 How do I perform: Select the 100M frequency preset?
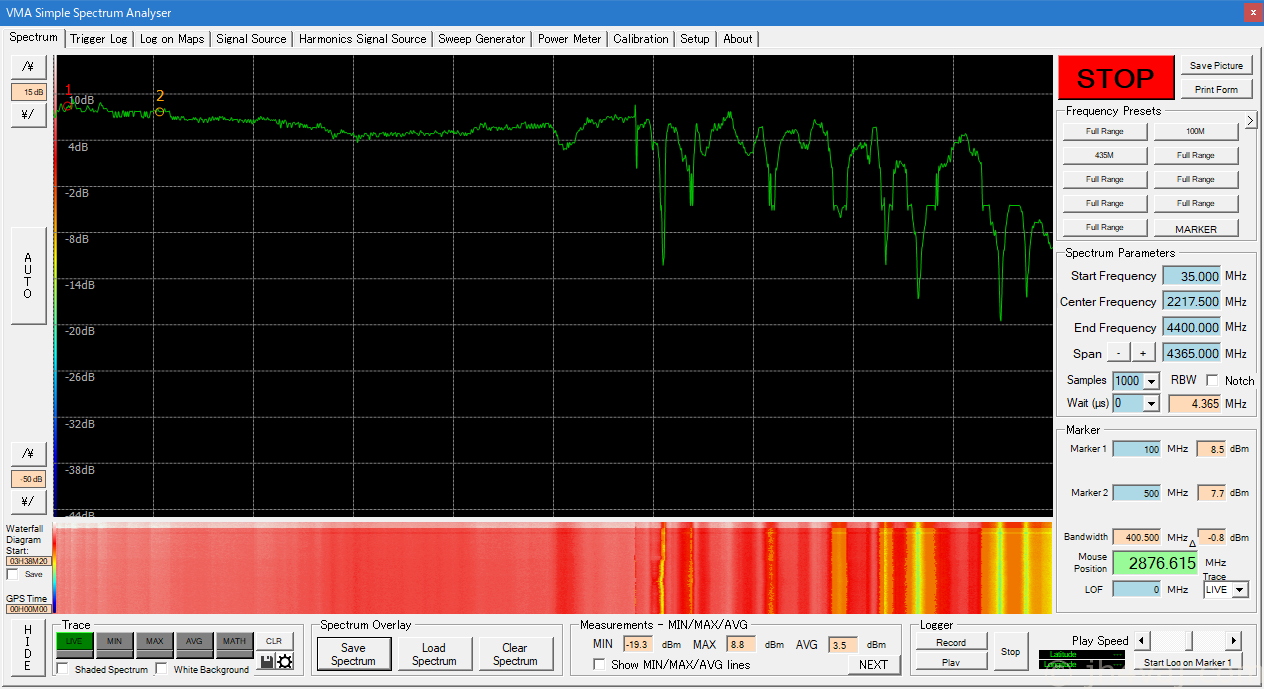pyautogui.click(x=1196, y=131)
